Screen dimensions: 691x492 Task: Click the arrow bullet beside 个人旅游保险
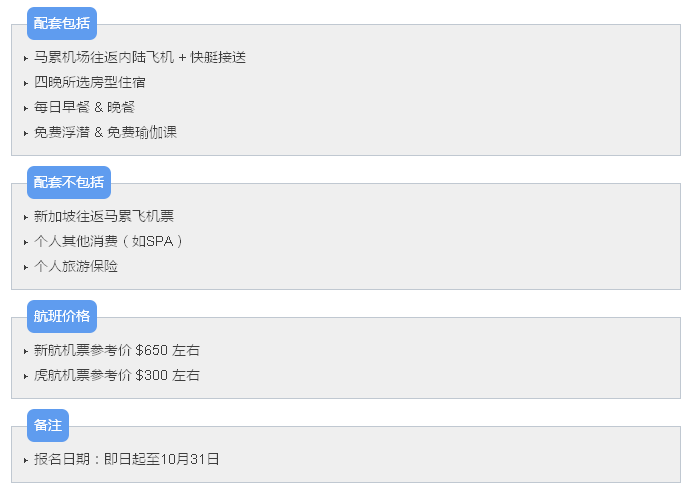[x=26, y=268]
